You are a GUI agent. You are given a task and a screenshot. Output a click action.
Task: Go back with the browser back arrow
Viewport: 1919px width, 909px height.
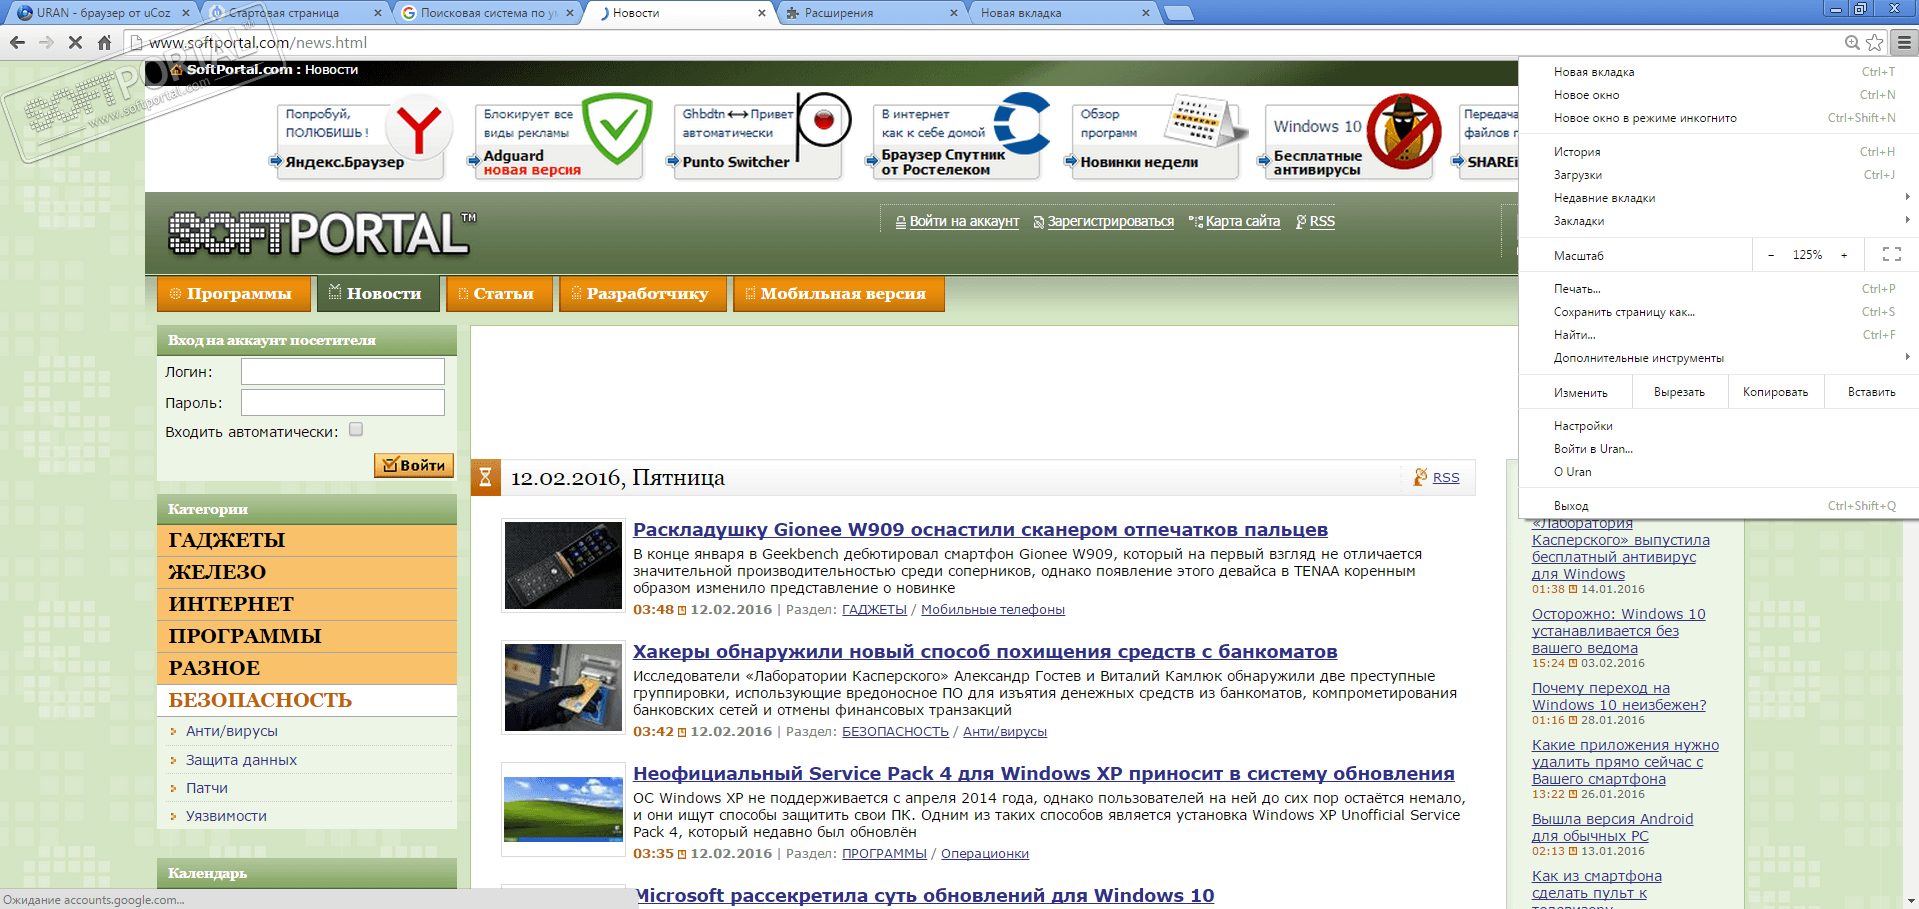17,42
